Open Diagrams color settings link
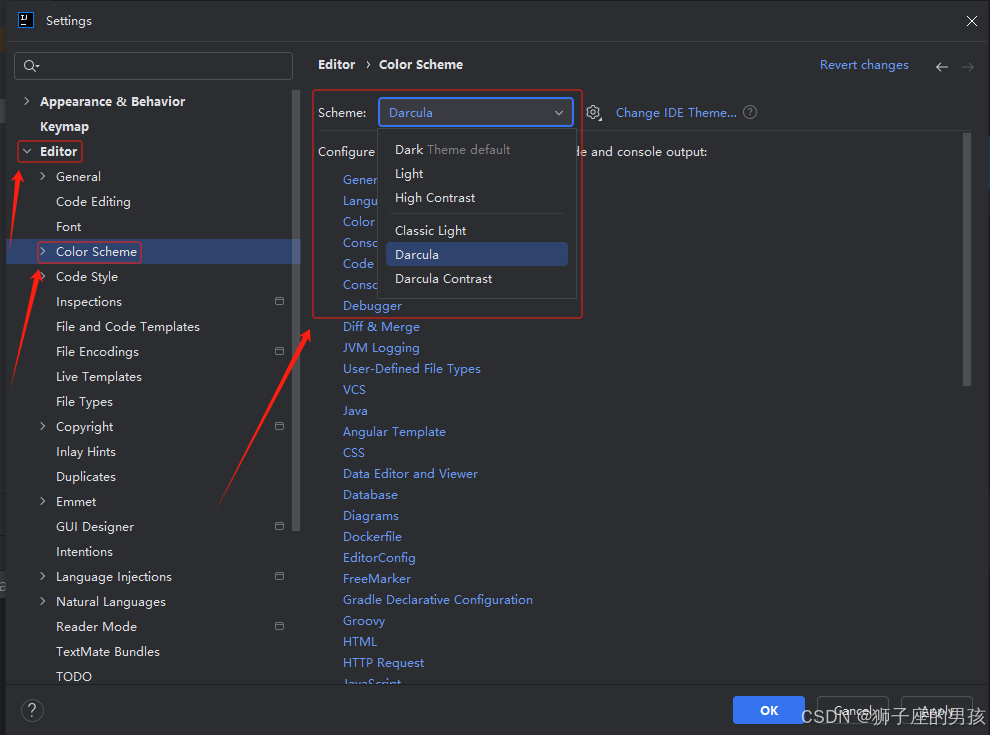The image size is (990, 735). 371,516
